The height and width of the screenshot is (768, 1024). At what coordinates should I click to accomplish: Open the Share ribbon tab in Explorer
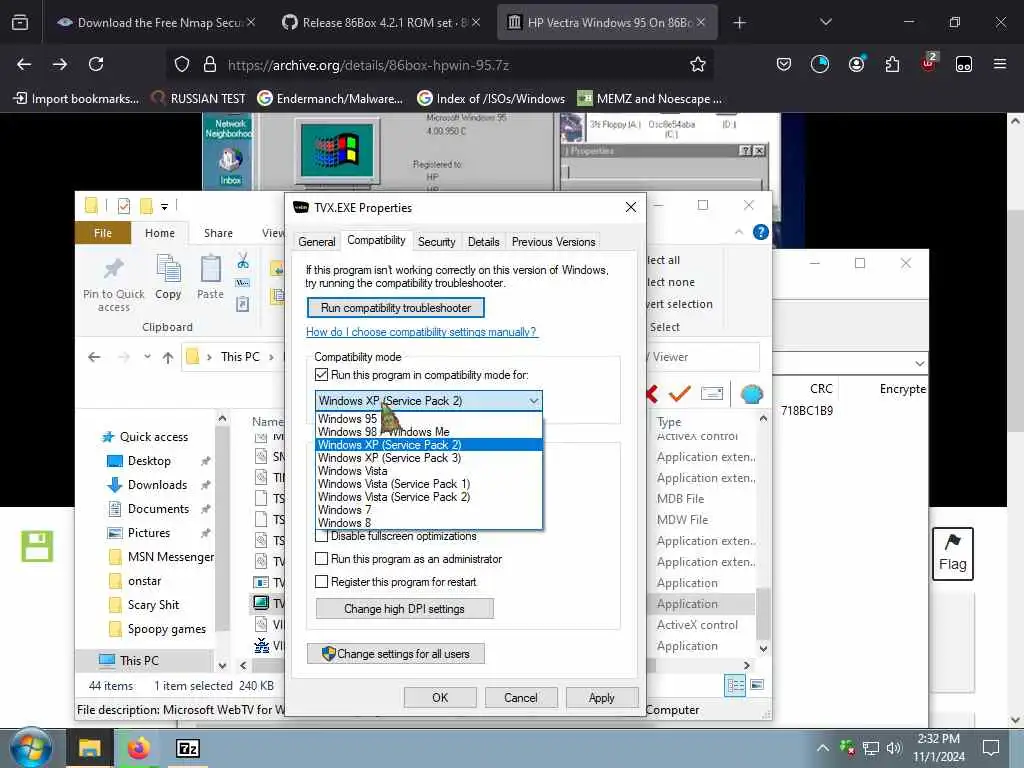coord(218,233)
